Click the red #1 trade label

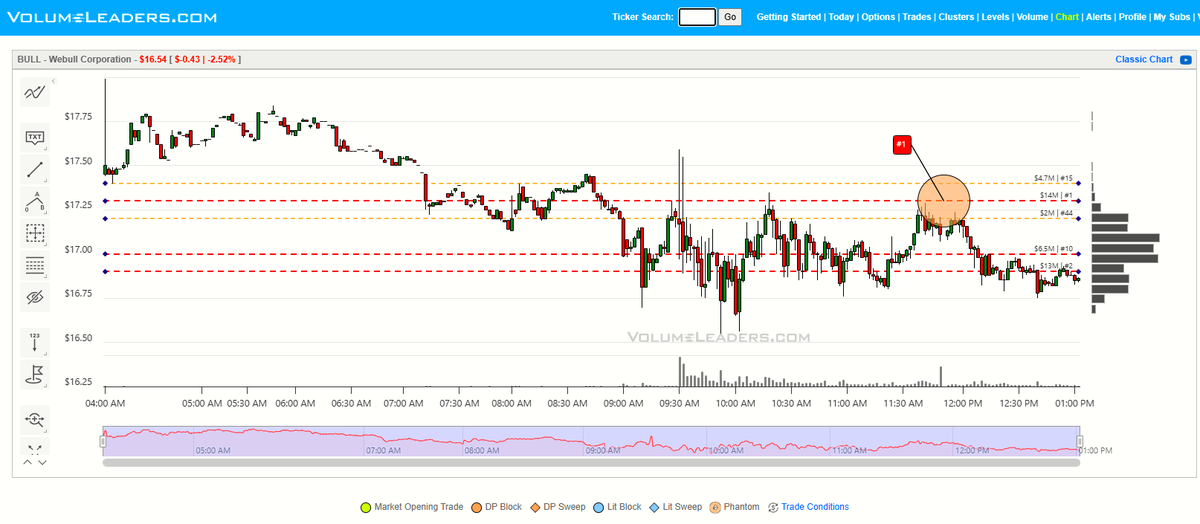pyautogui.click(x=901, y=145)
